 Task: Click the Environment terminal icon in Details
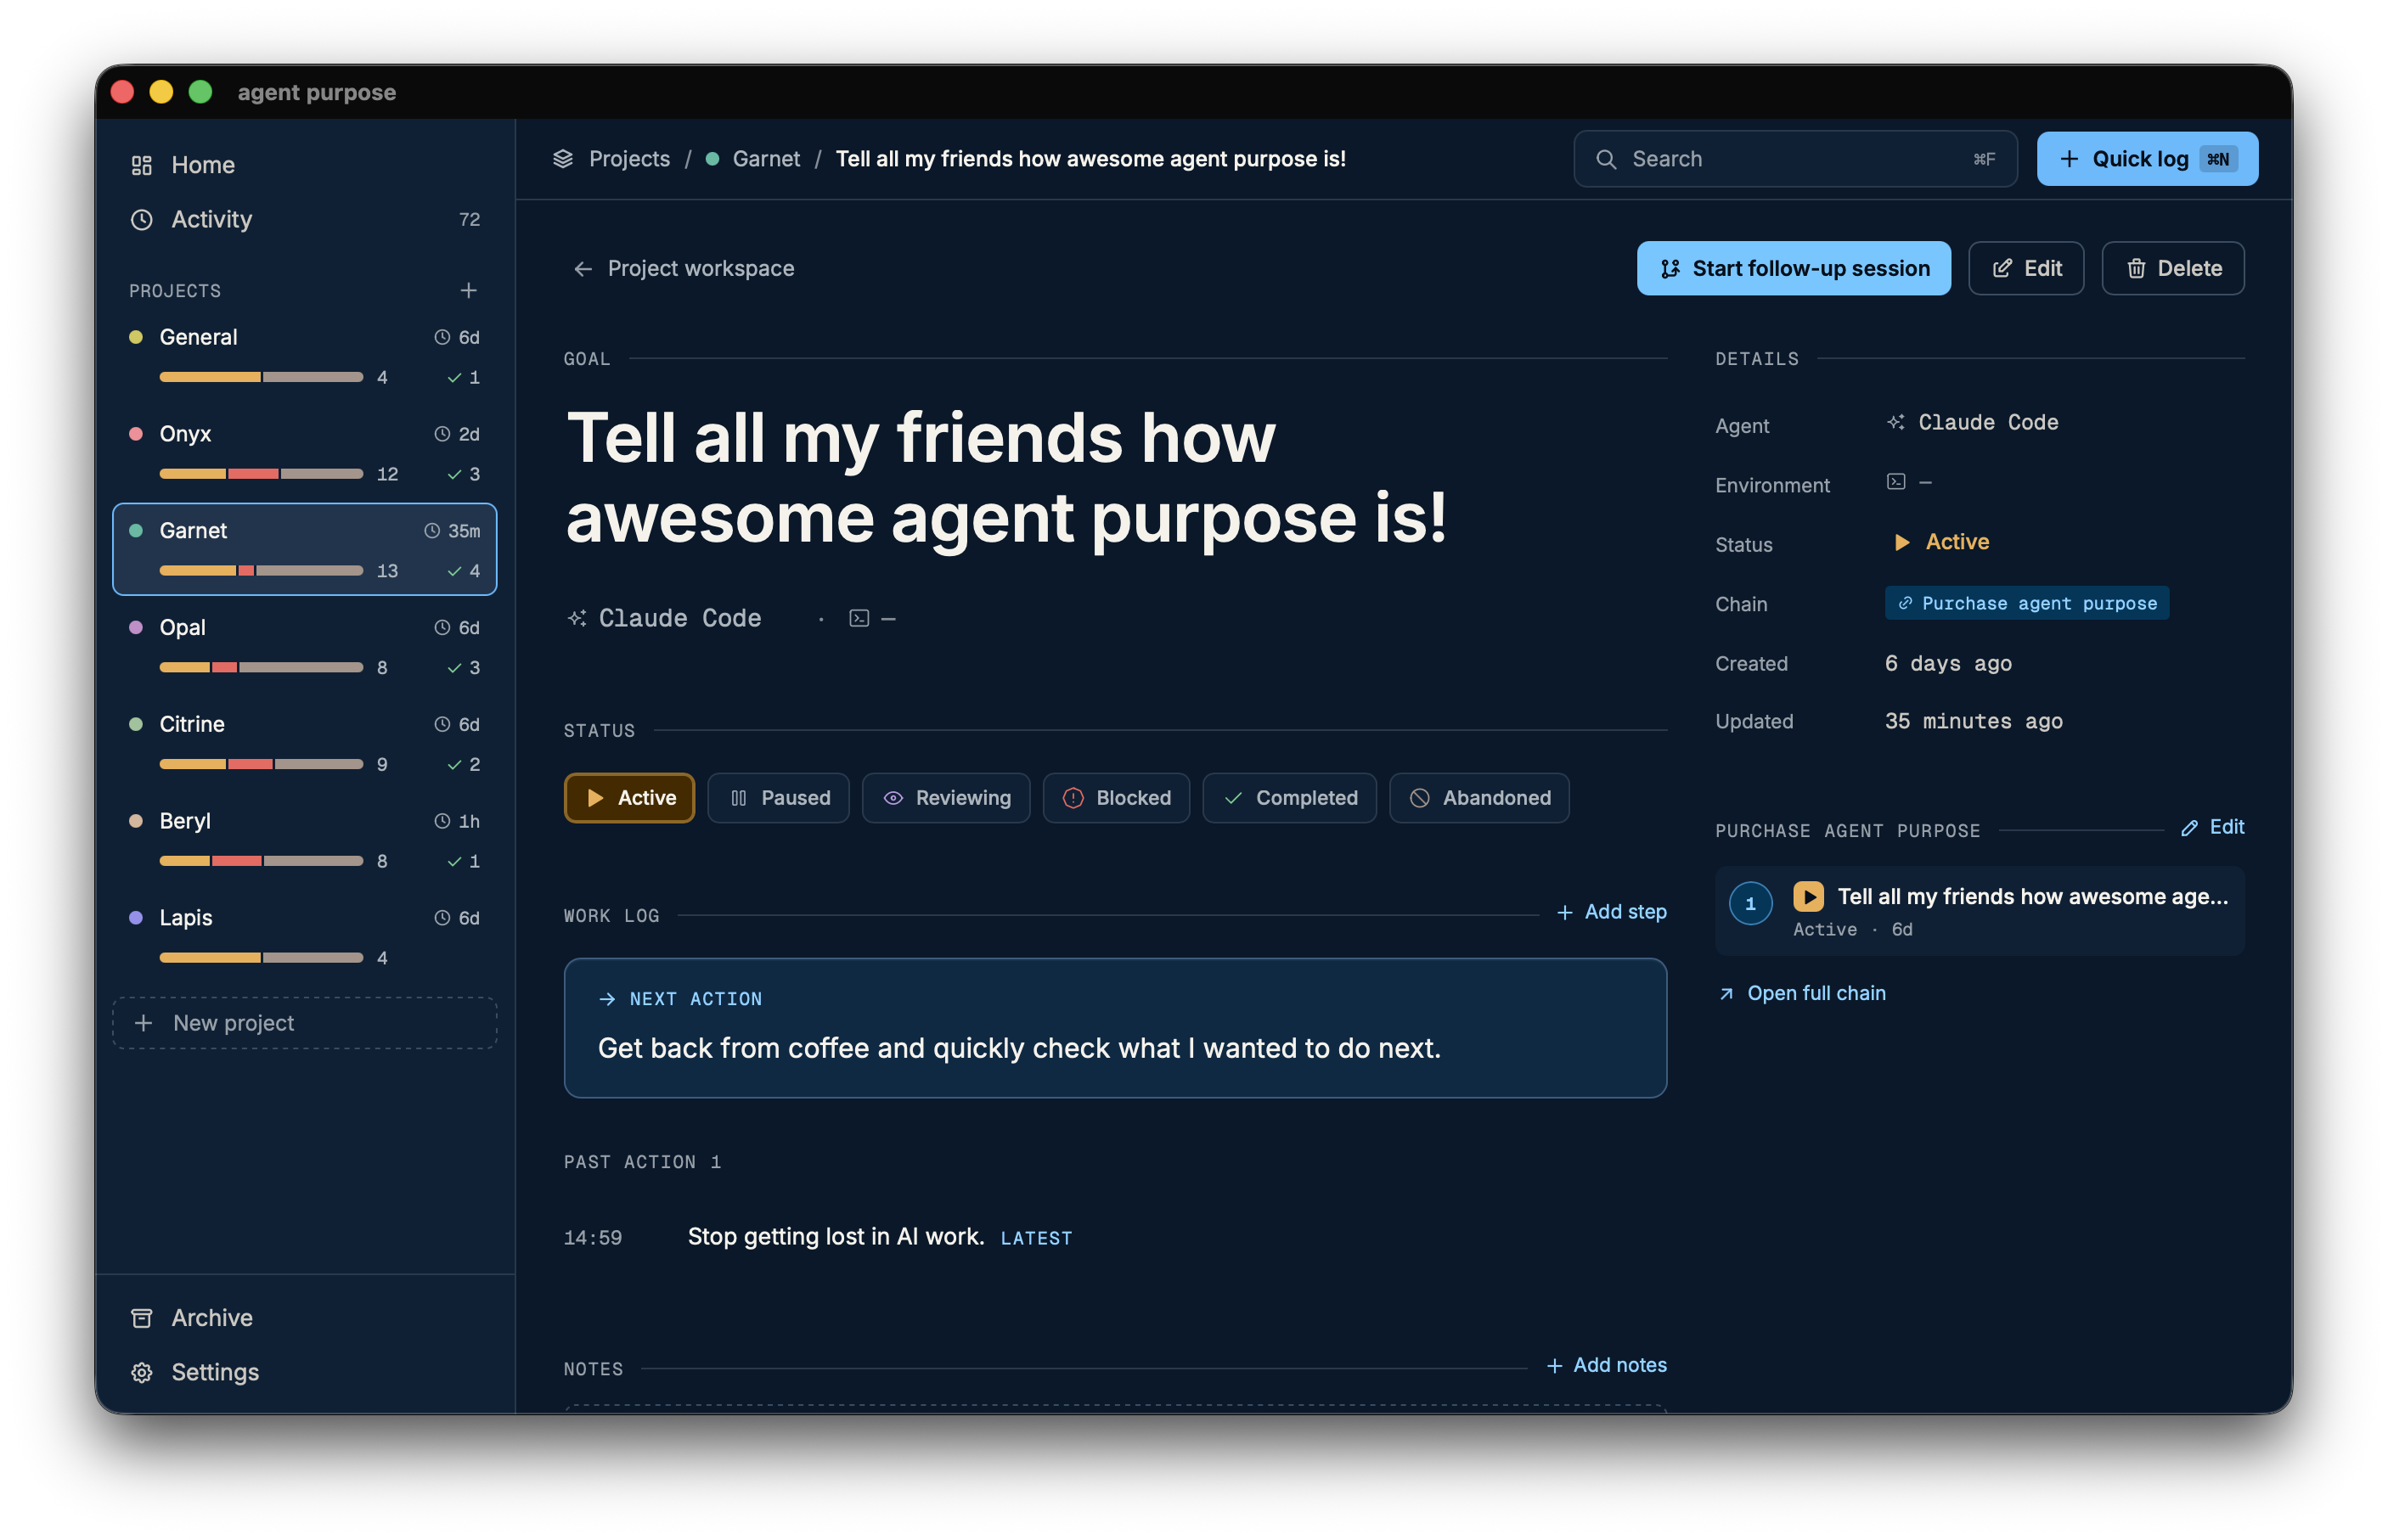pyautogui.click(x=1895, y=482)
